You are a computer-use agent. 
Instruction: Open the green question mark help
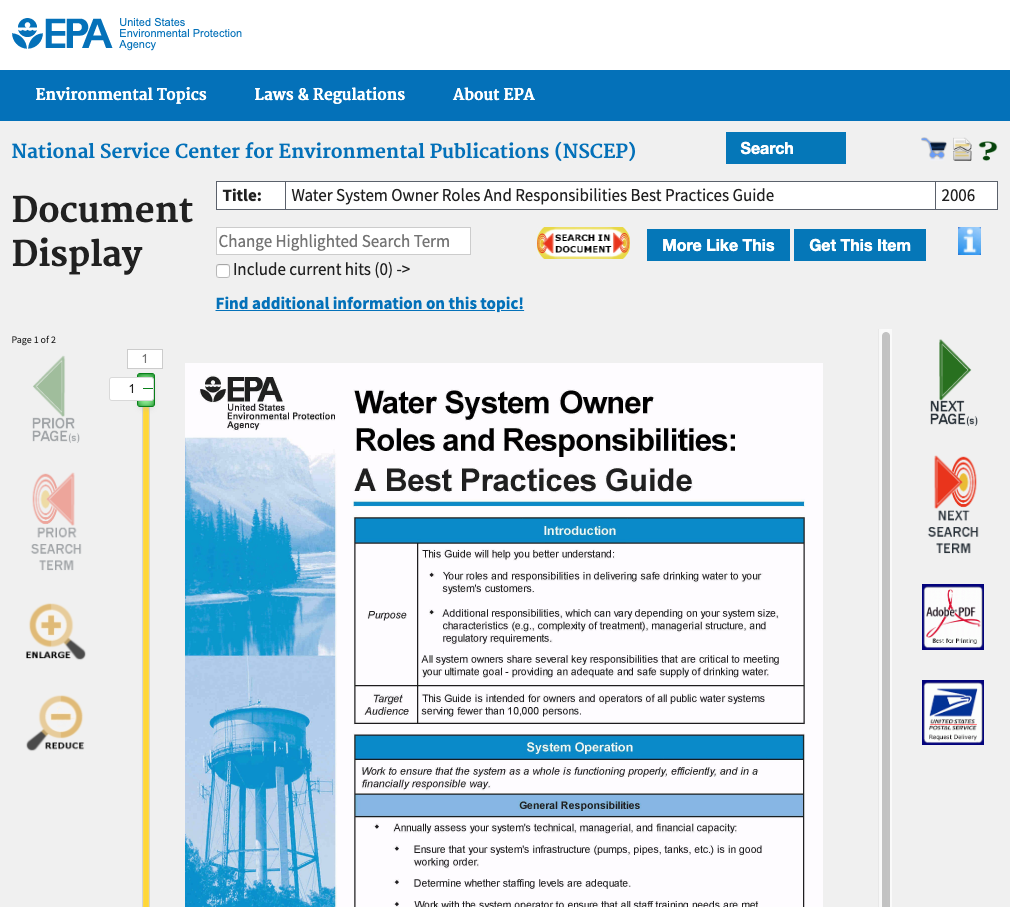pyautogui.click(x=987, y=150)
